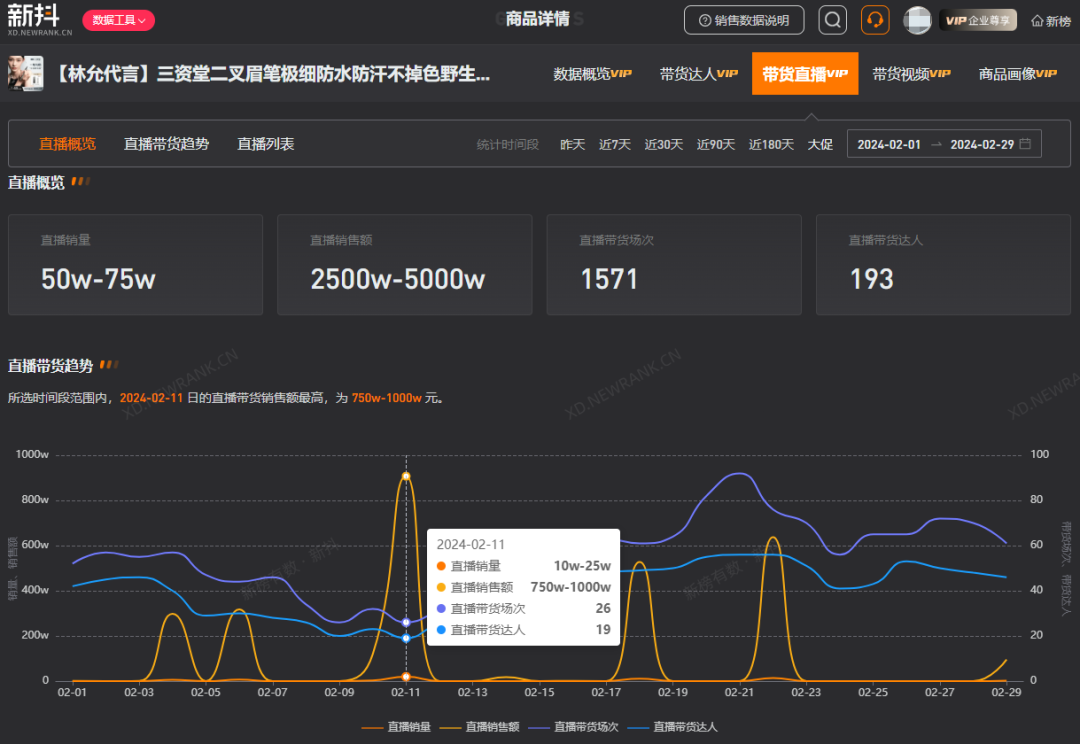Click the search magnifier icon

click(x=832, y=20)
